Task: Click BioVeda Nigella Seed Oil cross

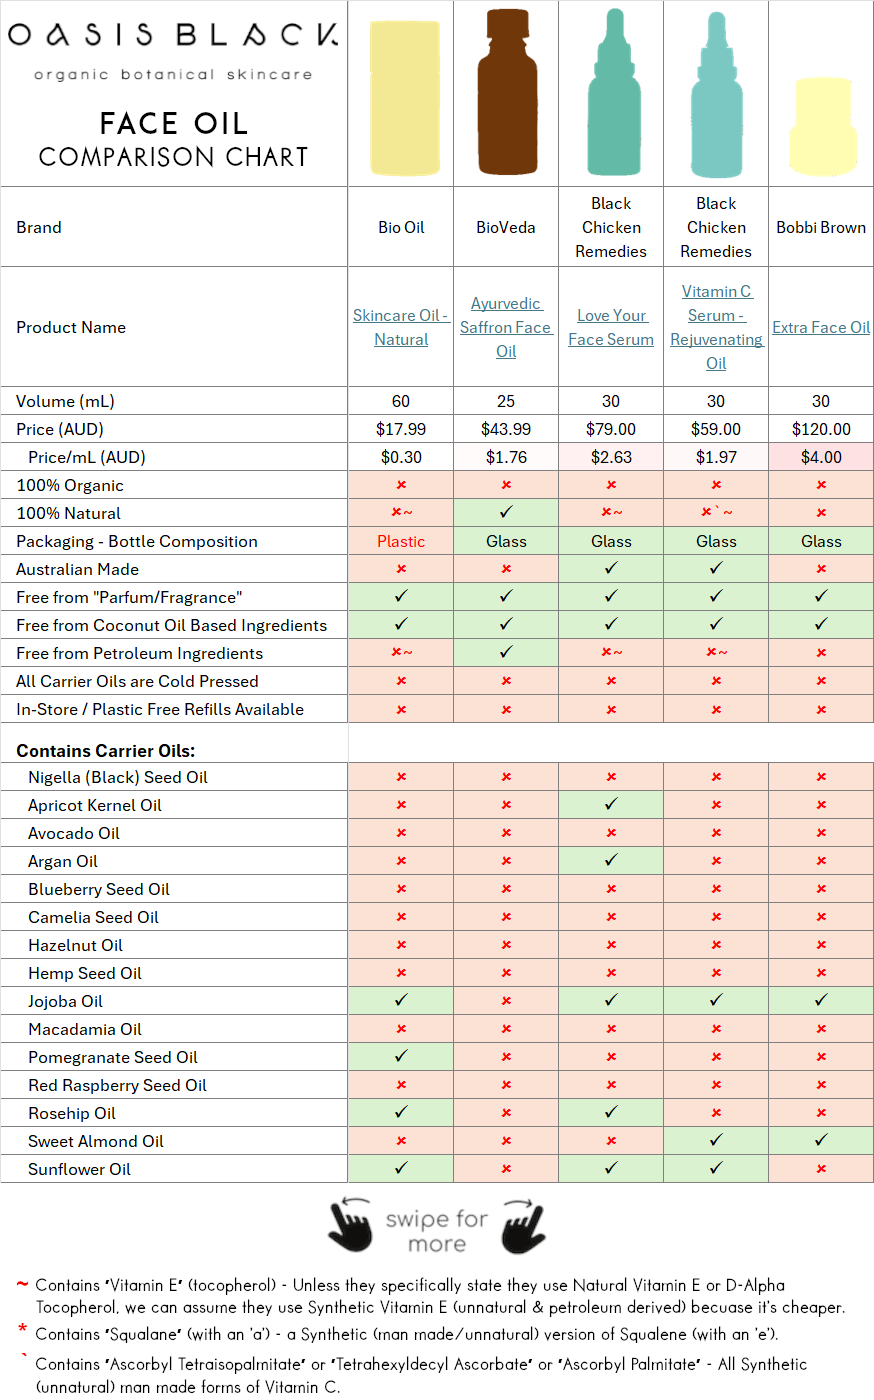Action: click(x=506, y=777)
